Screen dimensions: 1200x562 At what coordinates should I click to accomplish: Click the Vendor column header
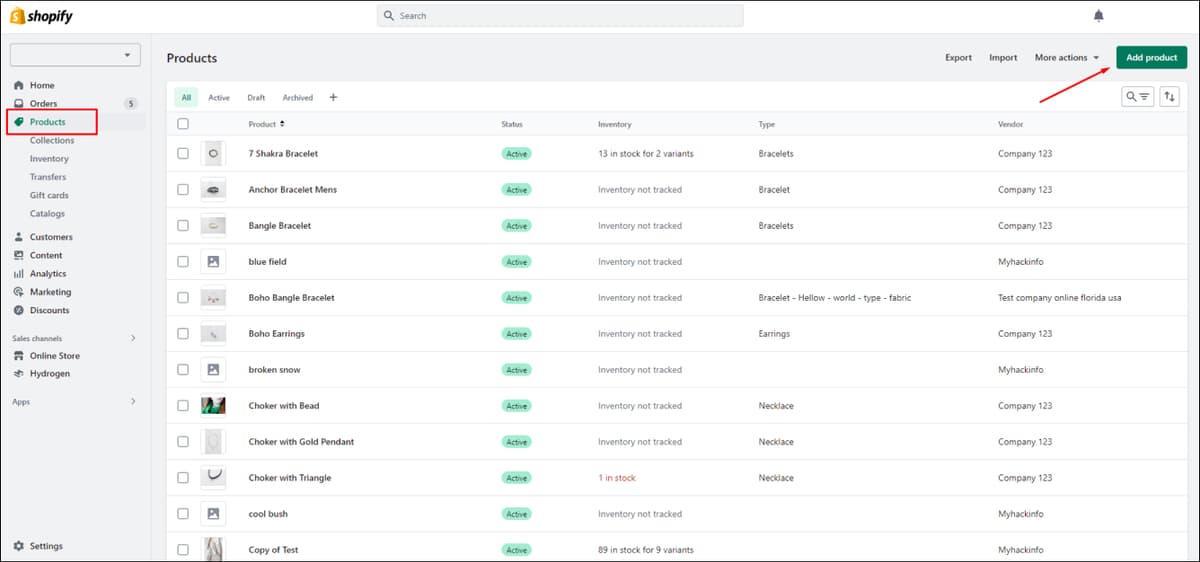pos(1010,124)
